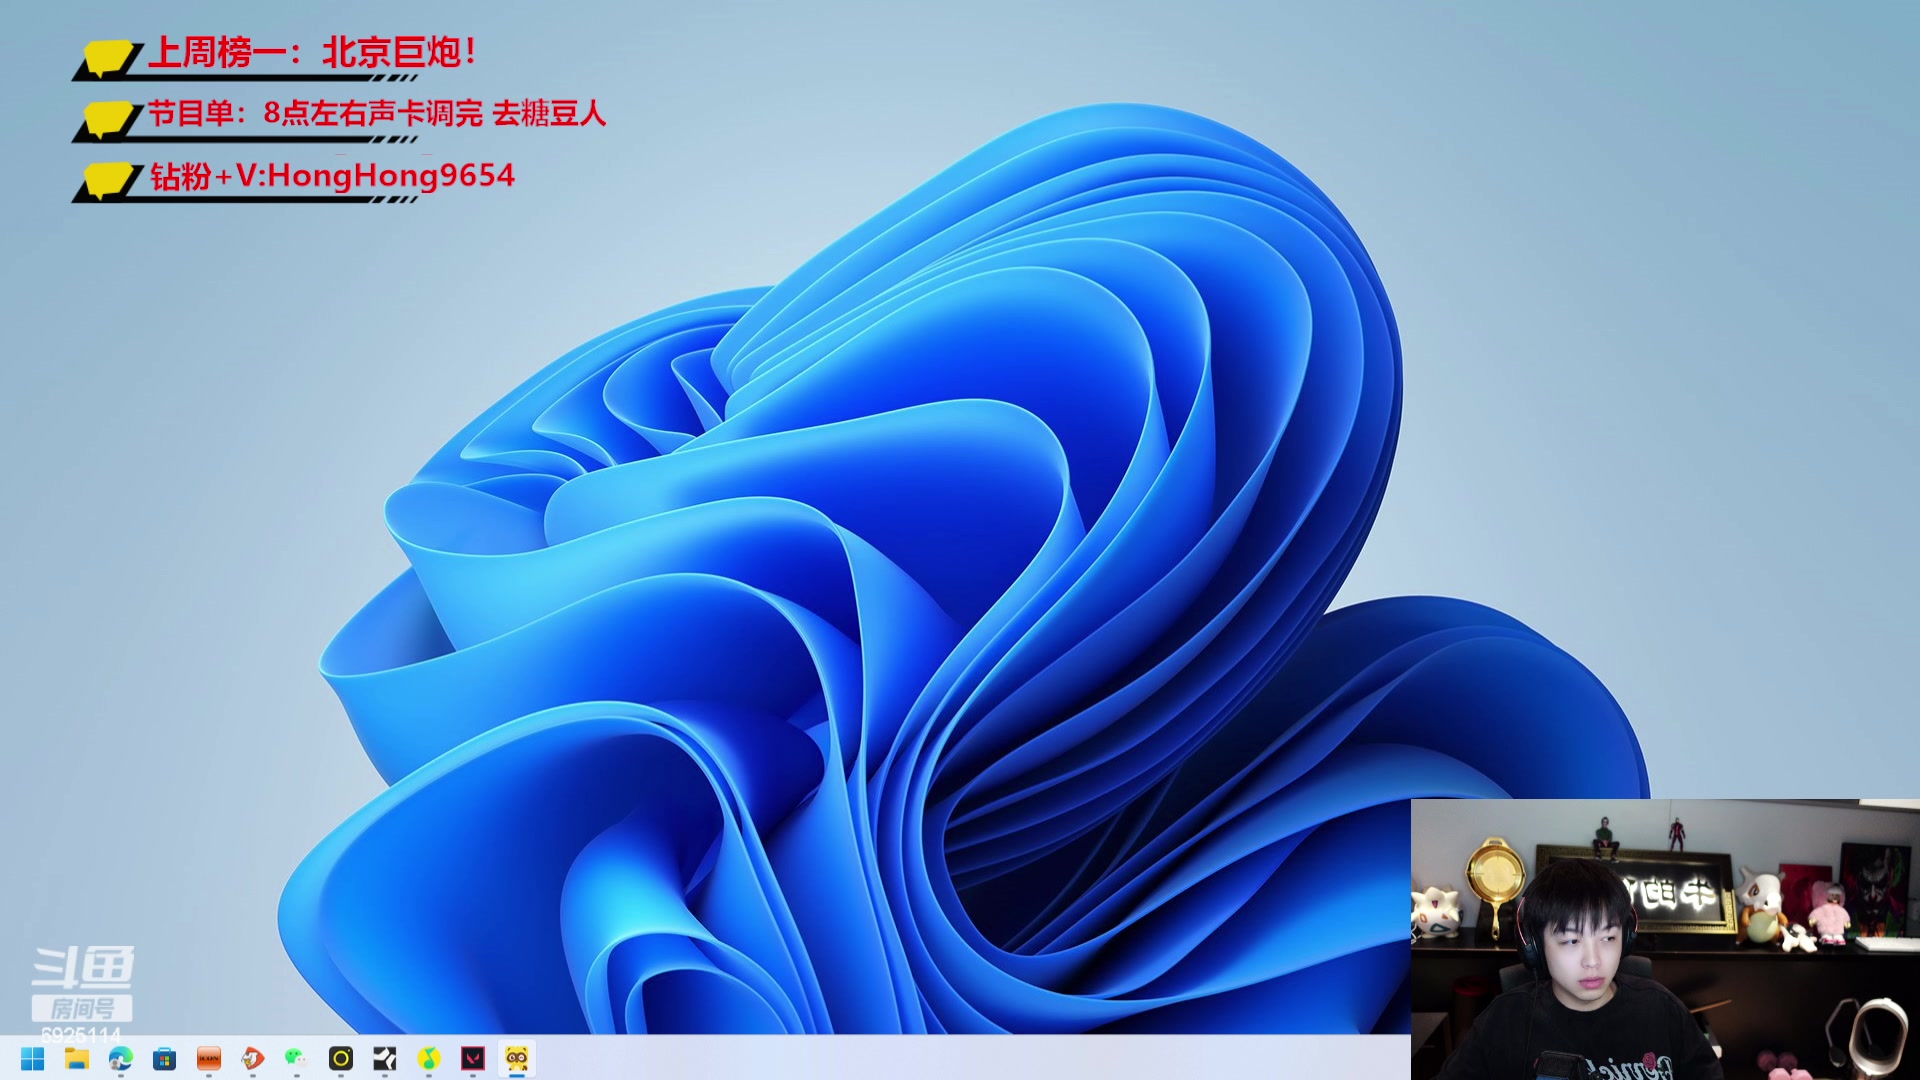Open the Valorant launcher from the taskbar

(x=472, y=1058)
